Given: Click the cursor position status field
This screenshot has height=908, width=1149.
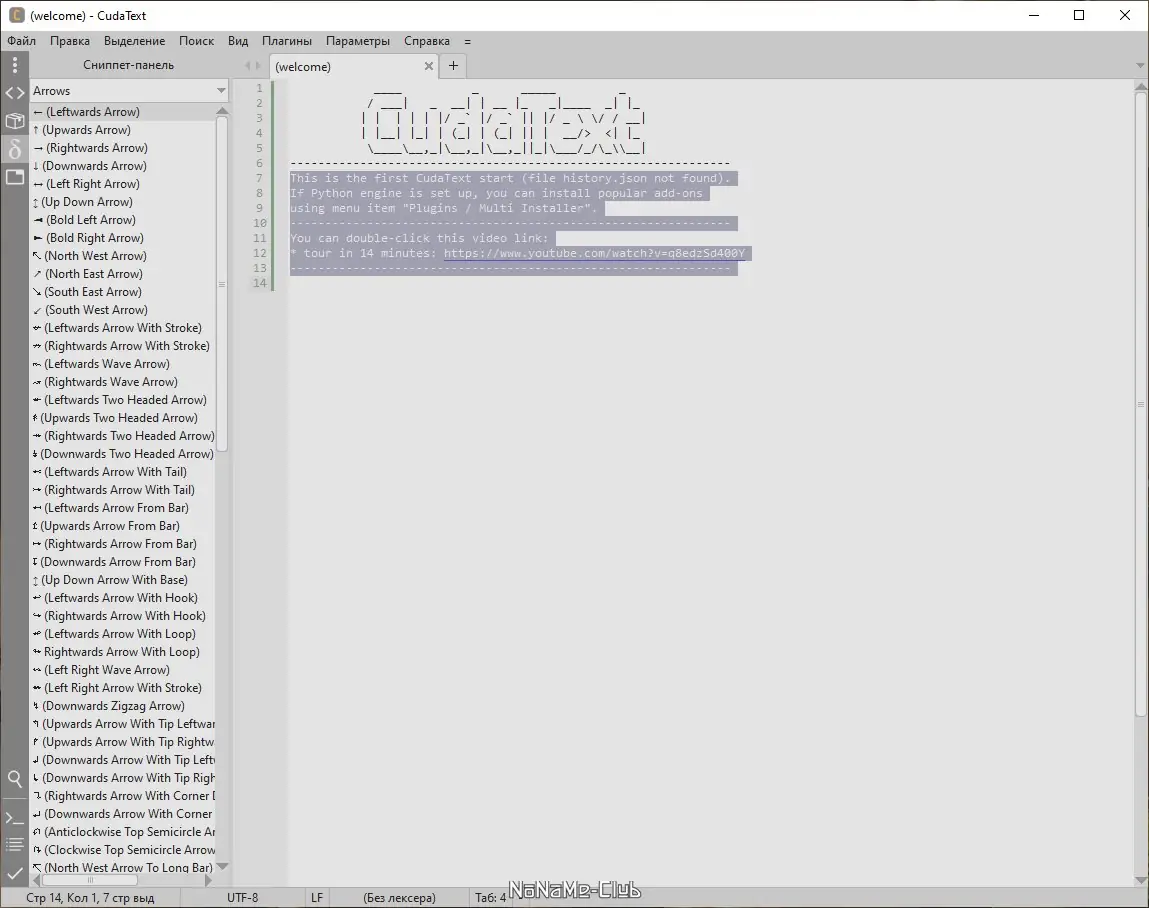Looking at the screenshot, I should (90, 898).
